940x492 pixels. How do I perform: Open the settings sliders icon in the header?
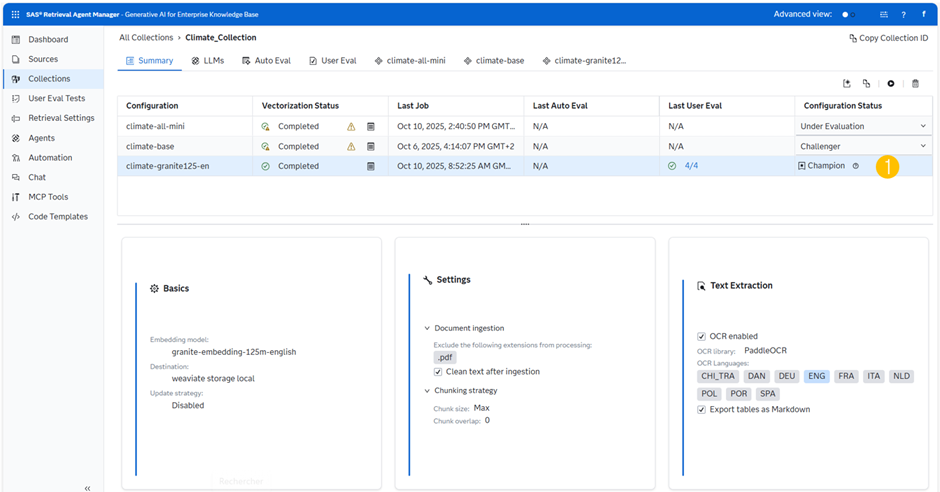[x=883, y=15]
